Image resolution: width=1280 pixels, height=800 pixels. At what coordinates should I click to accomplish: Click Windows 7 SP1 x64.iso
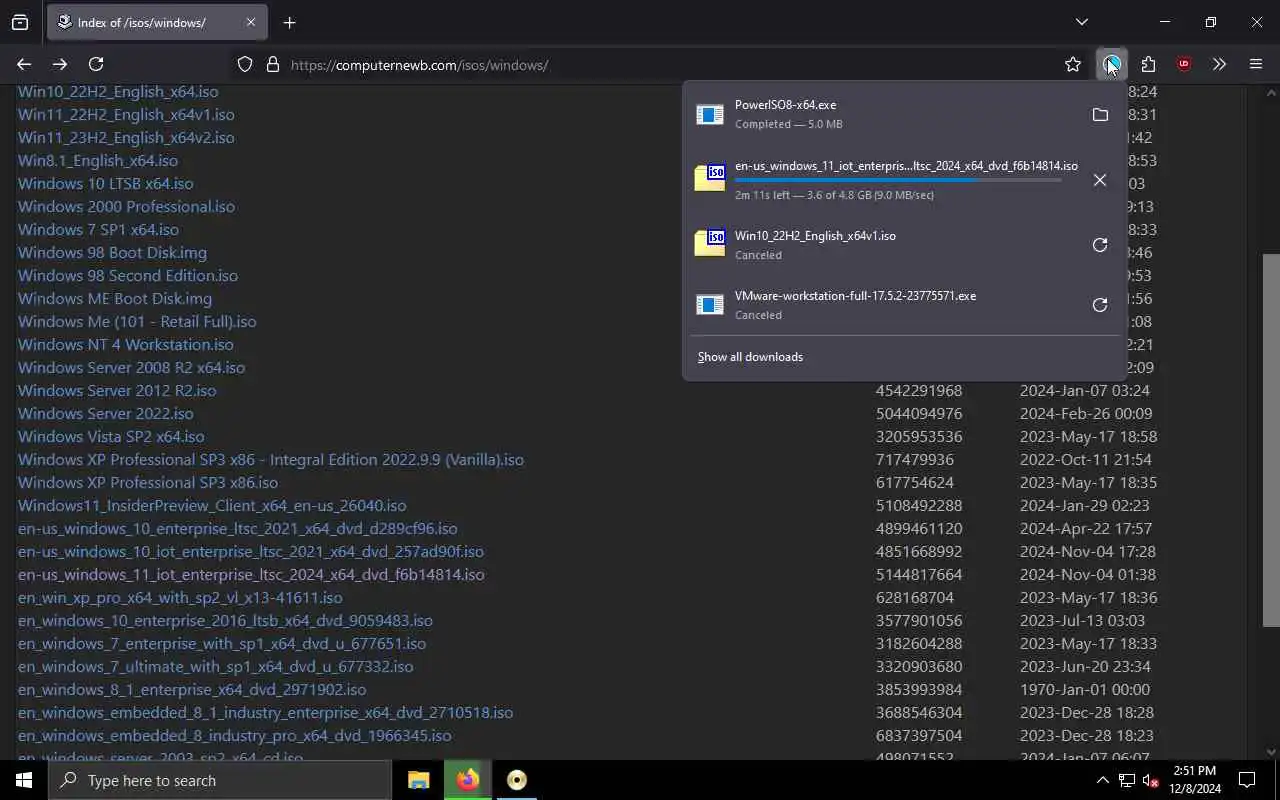tap(98, 229)
